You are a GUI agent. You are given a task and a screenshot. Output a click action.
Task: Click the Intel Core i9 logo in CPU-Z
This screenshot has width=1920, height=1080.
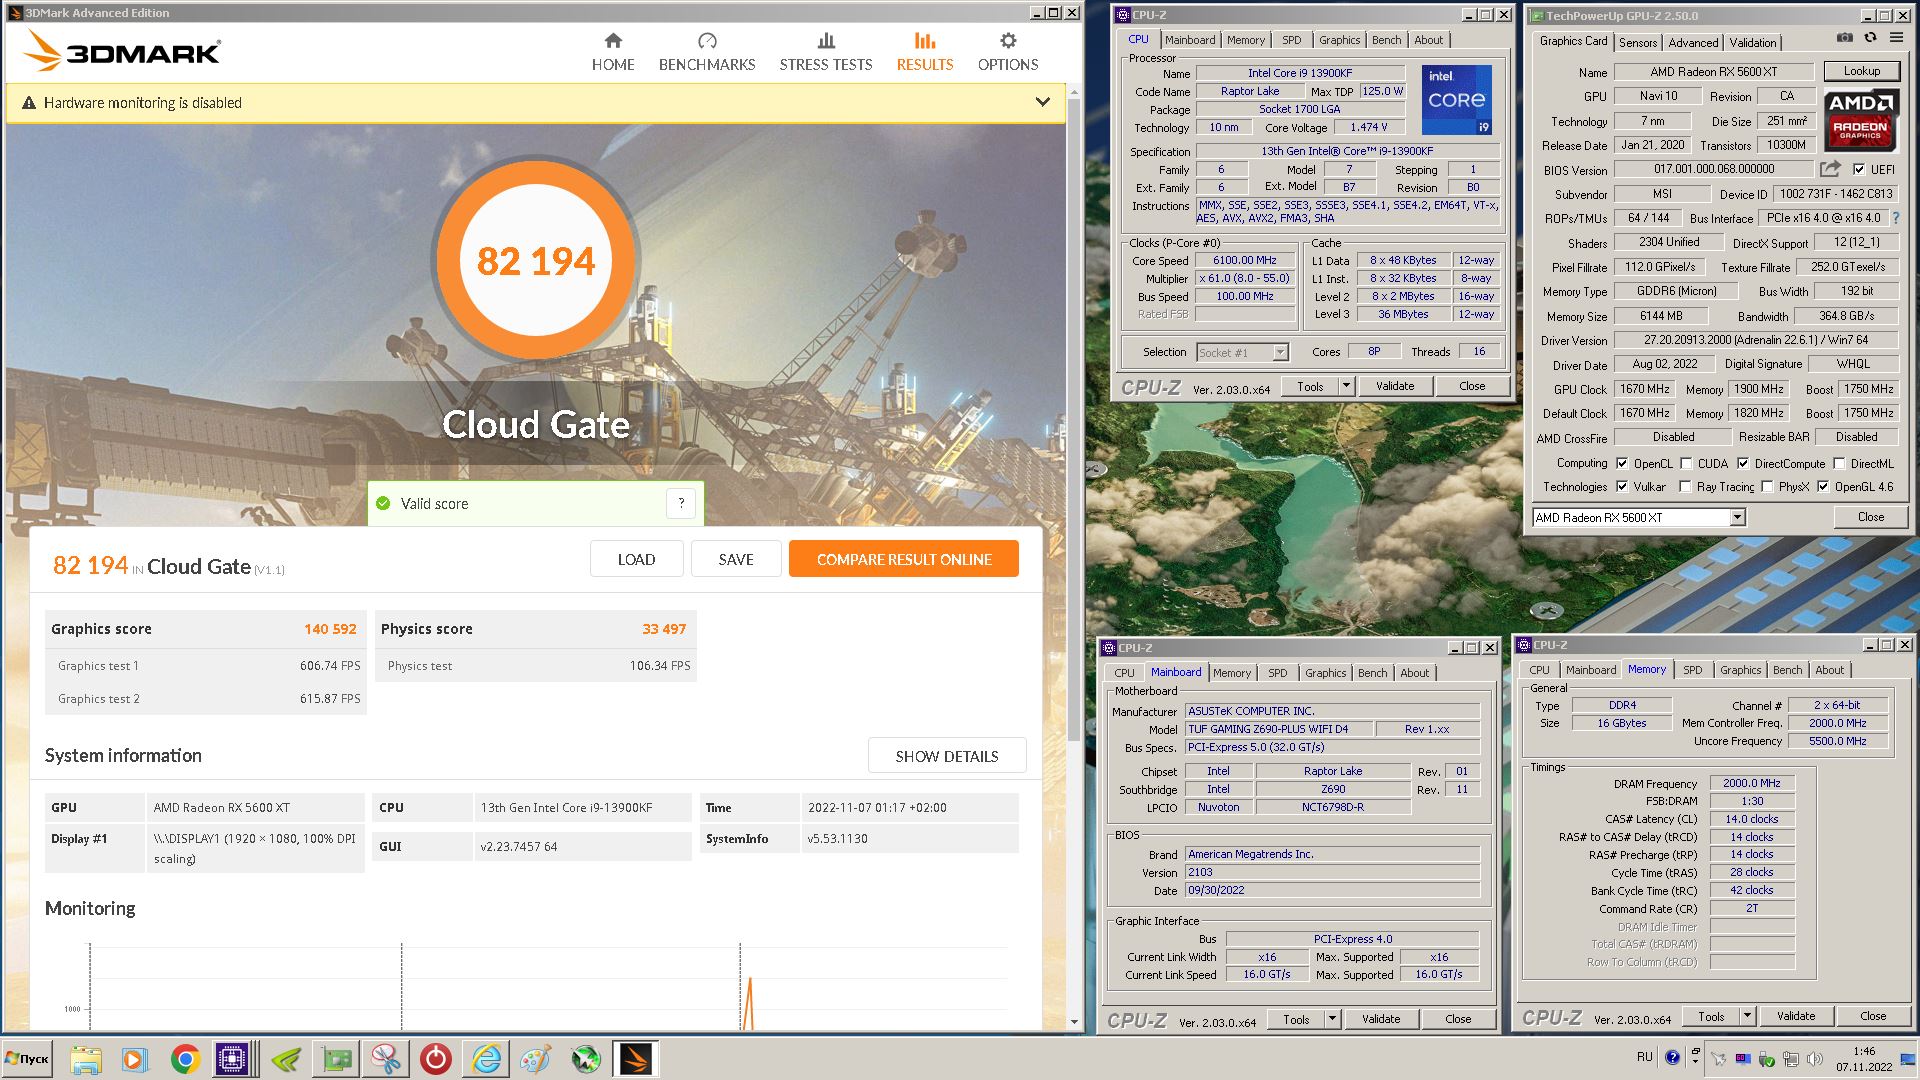pos(1456,99)
